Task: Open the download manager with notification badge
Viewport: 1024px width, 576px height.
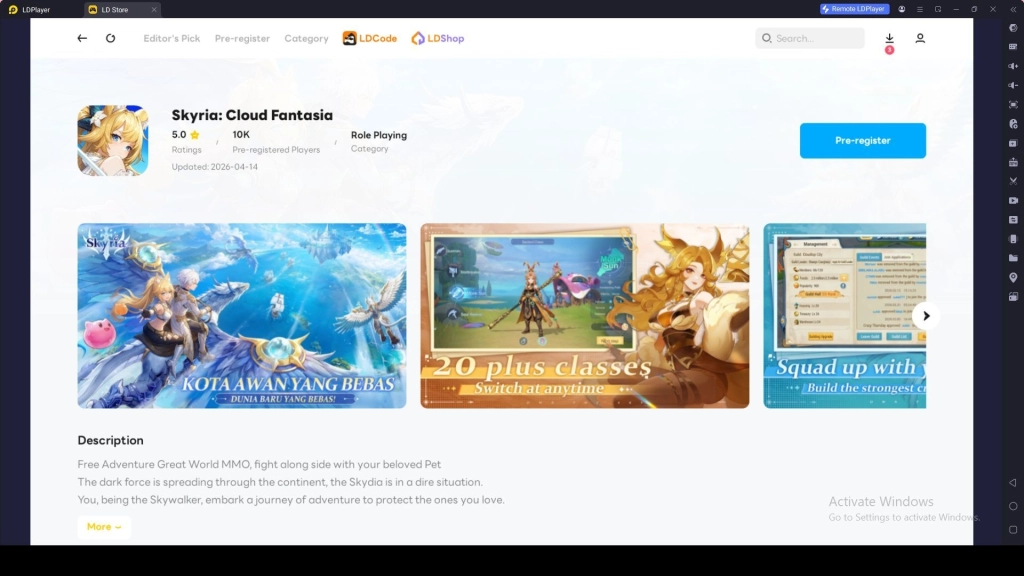Action: (x=888, y=38)
